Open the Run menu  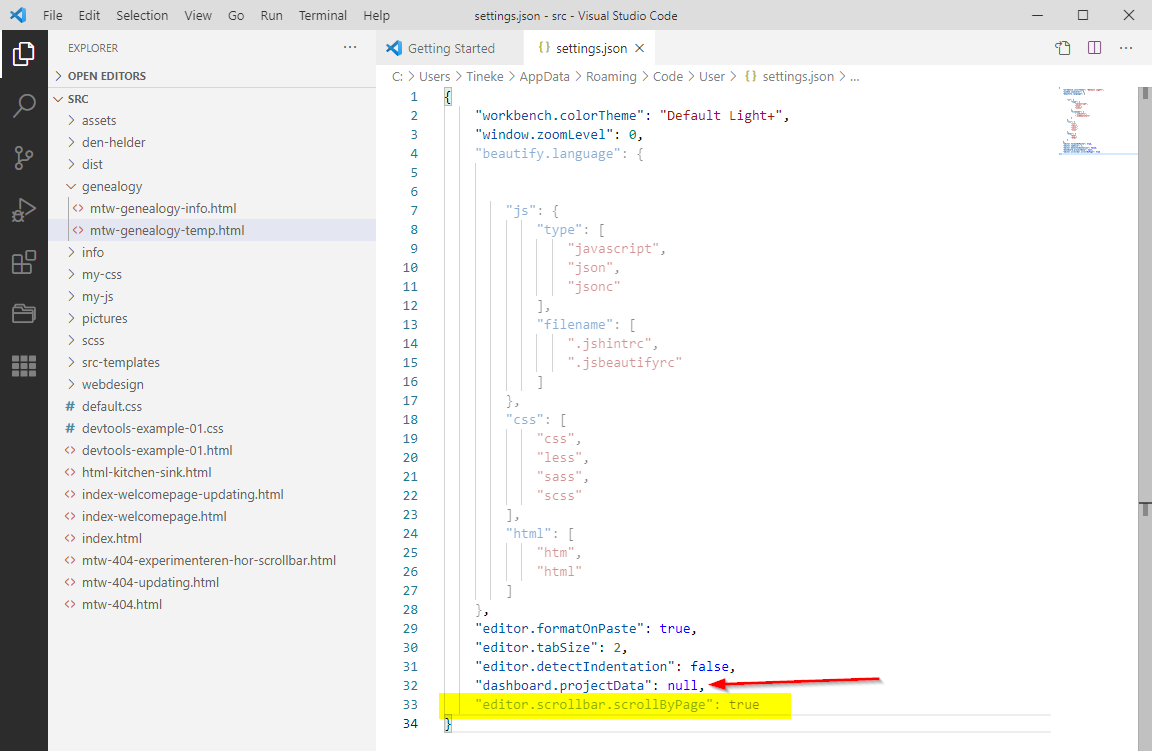[271, 15]
